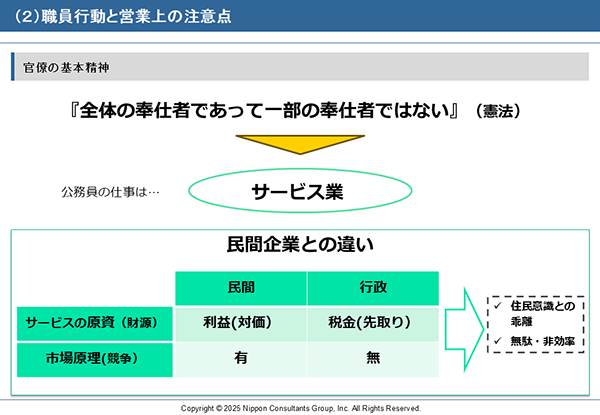Viewport: 600px width, 415px height.
Task: Click the row header サービスの原資（財源）
Action: click(x=95, y=324)
